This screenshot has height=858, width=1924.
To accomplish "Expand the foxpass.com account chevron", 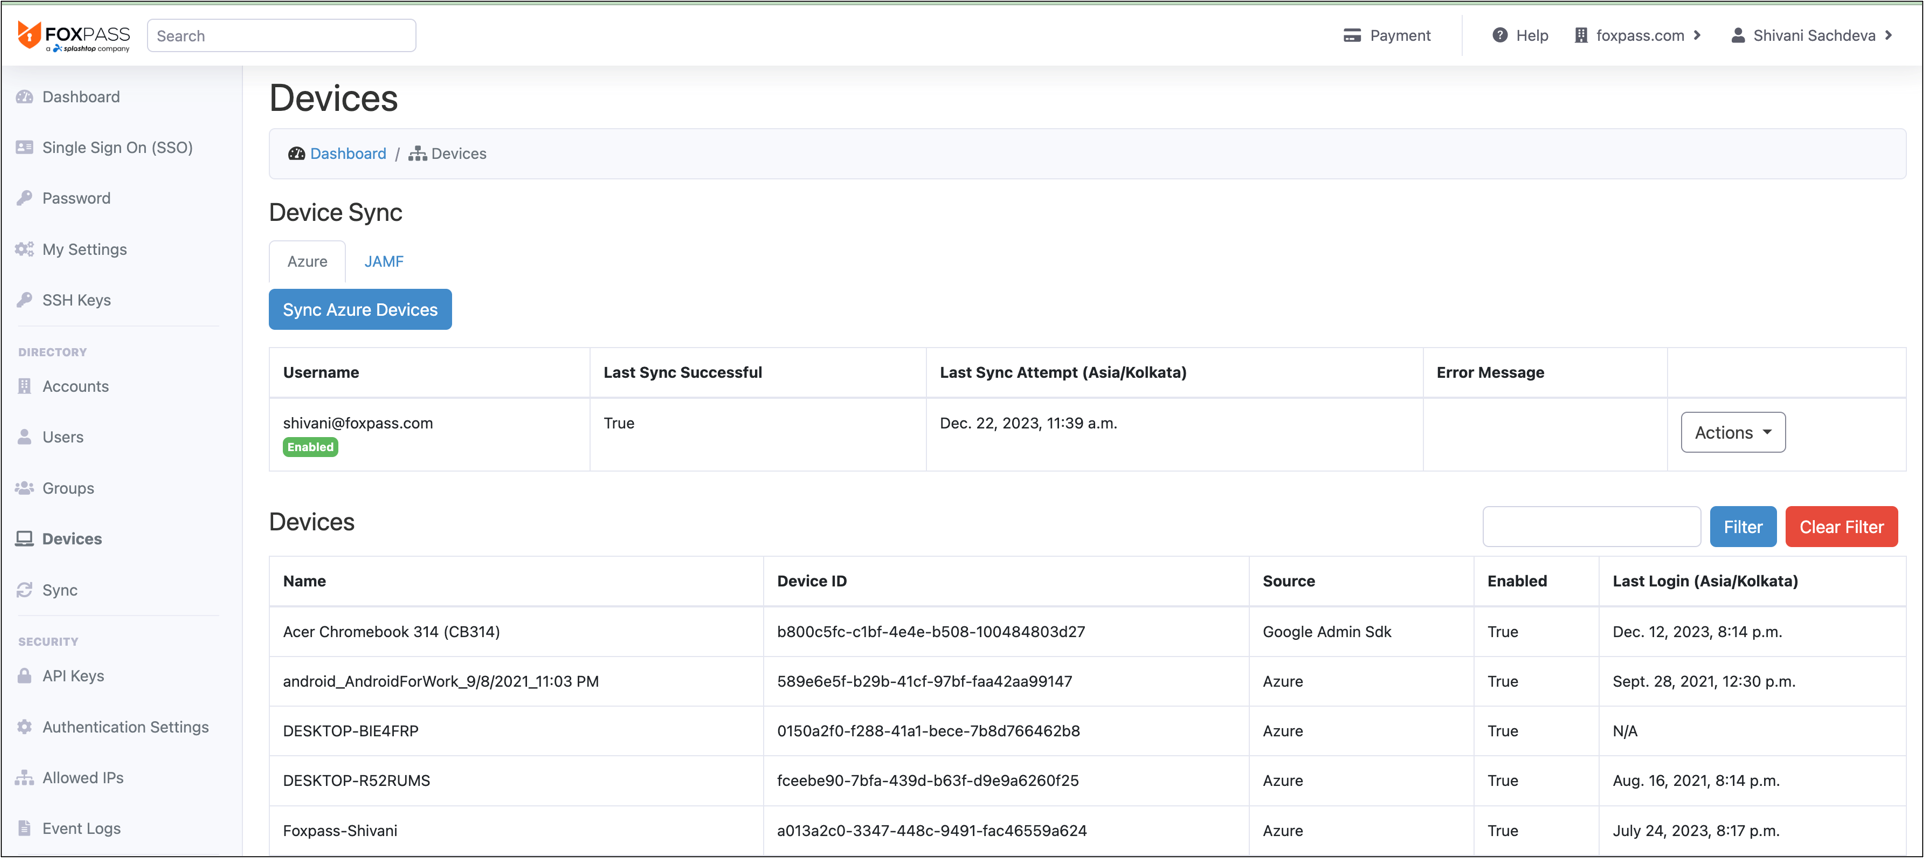I will (1697, 35).
